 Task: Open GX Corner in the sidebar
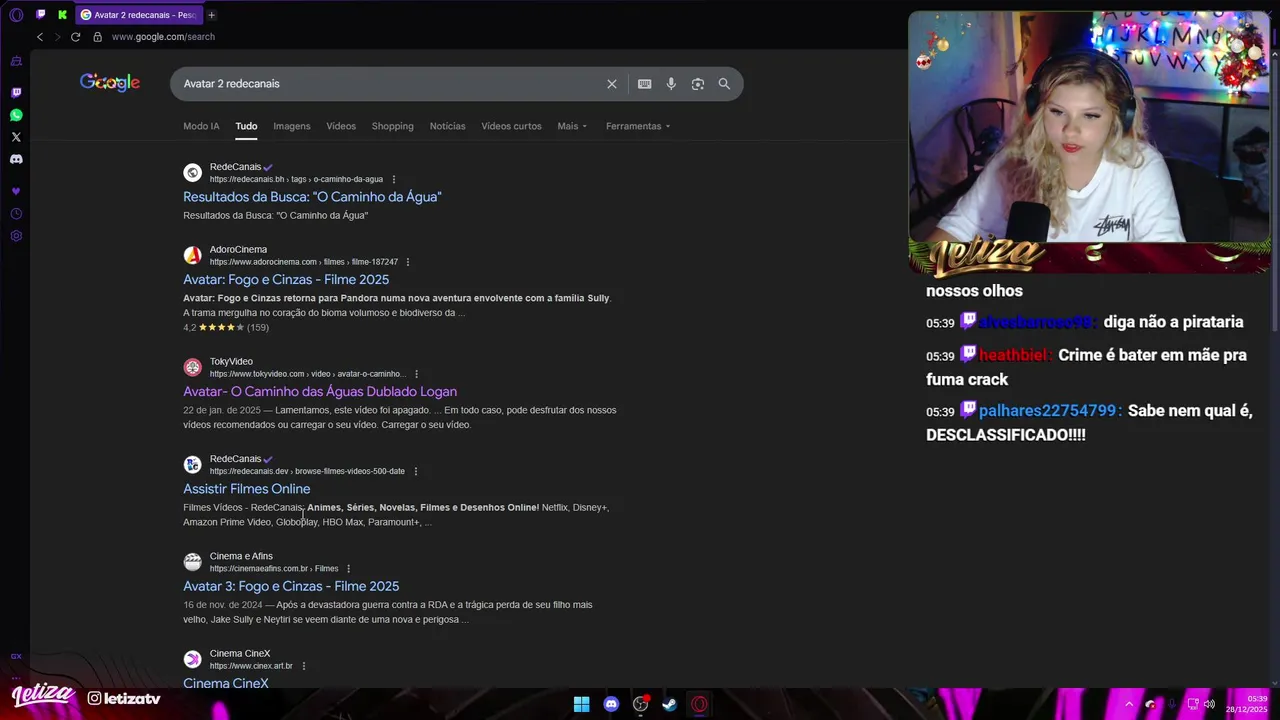click(16, 61)
